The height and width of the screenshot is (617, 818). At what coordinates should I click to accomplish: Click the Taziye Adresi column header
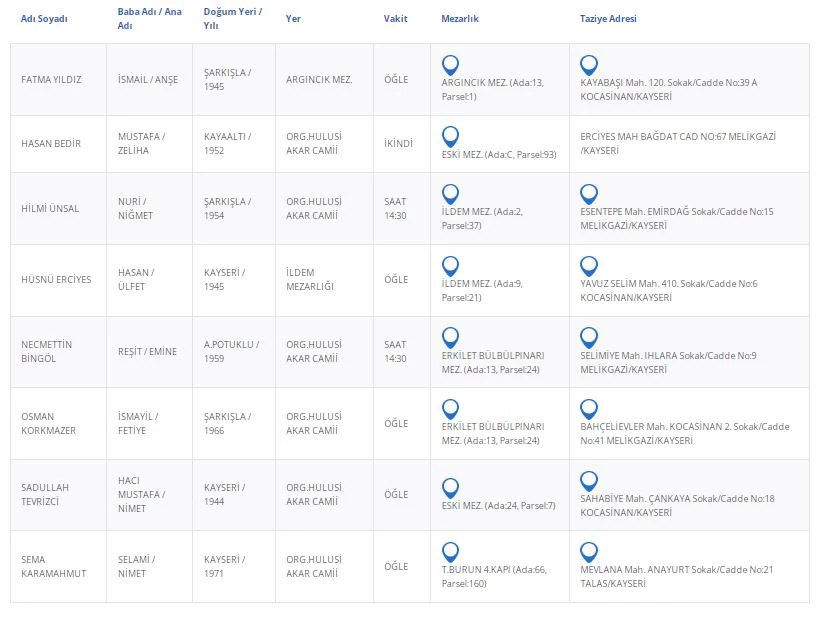[608, 19]
